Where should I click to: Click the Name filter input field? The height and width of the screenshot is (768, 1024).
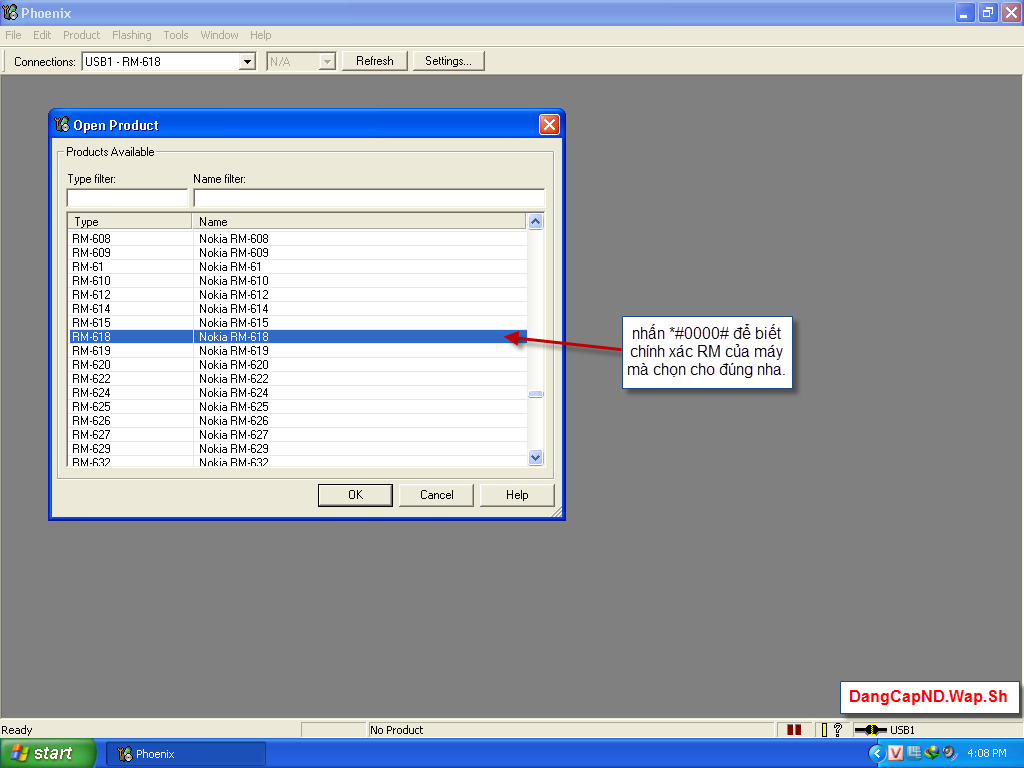tap(369, 198)
